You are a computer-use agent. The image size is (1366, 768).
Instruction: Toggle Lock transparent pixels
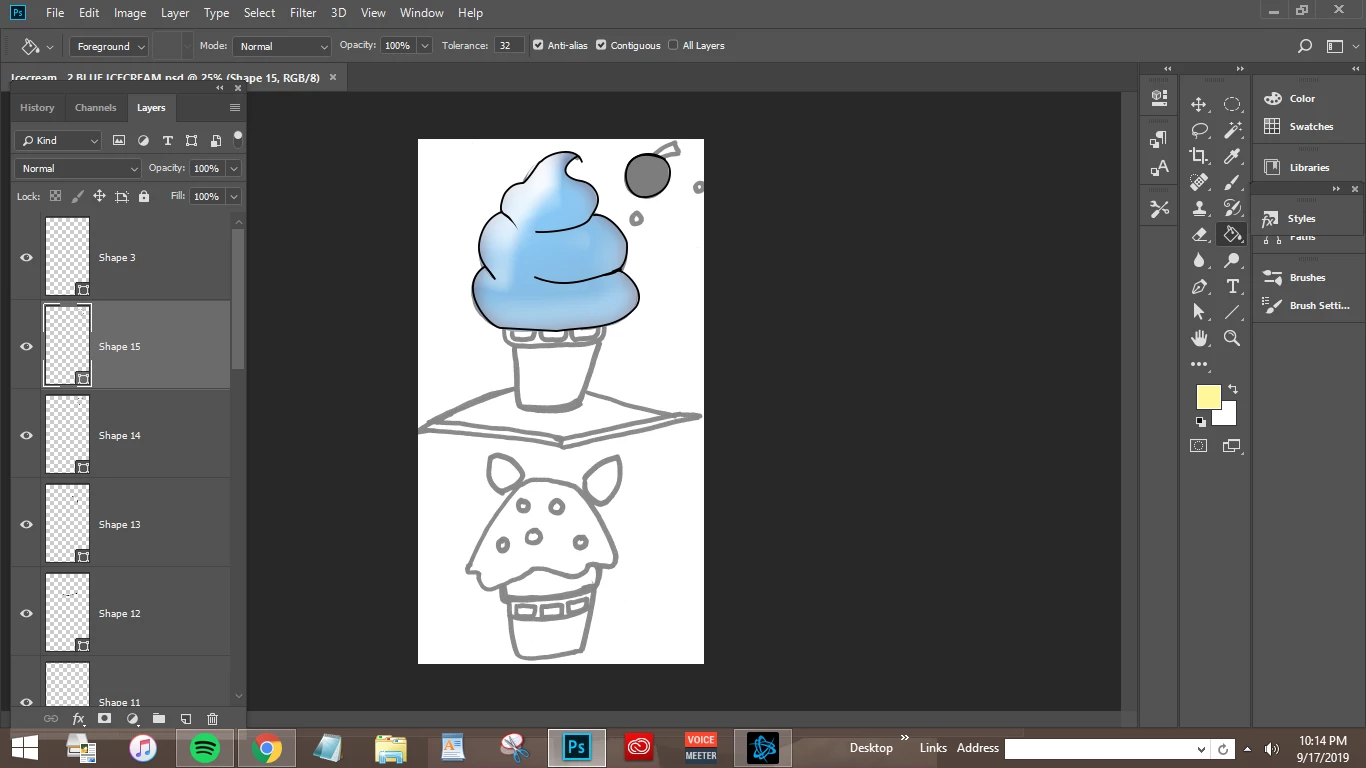(x=55, y=196)
